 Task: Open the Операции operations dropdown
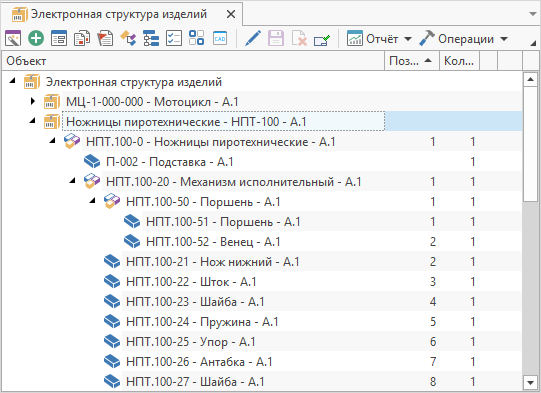pos(463,39)
